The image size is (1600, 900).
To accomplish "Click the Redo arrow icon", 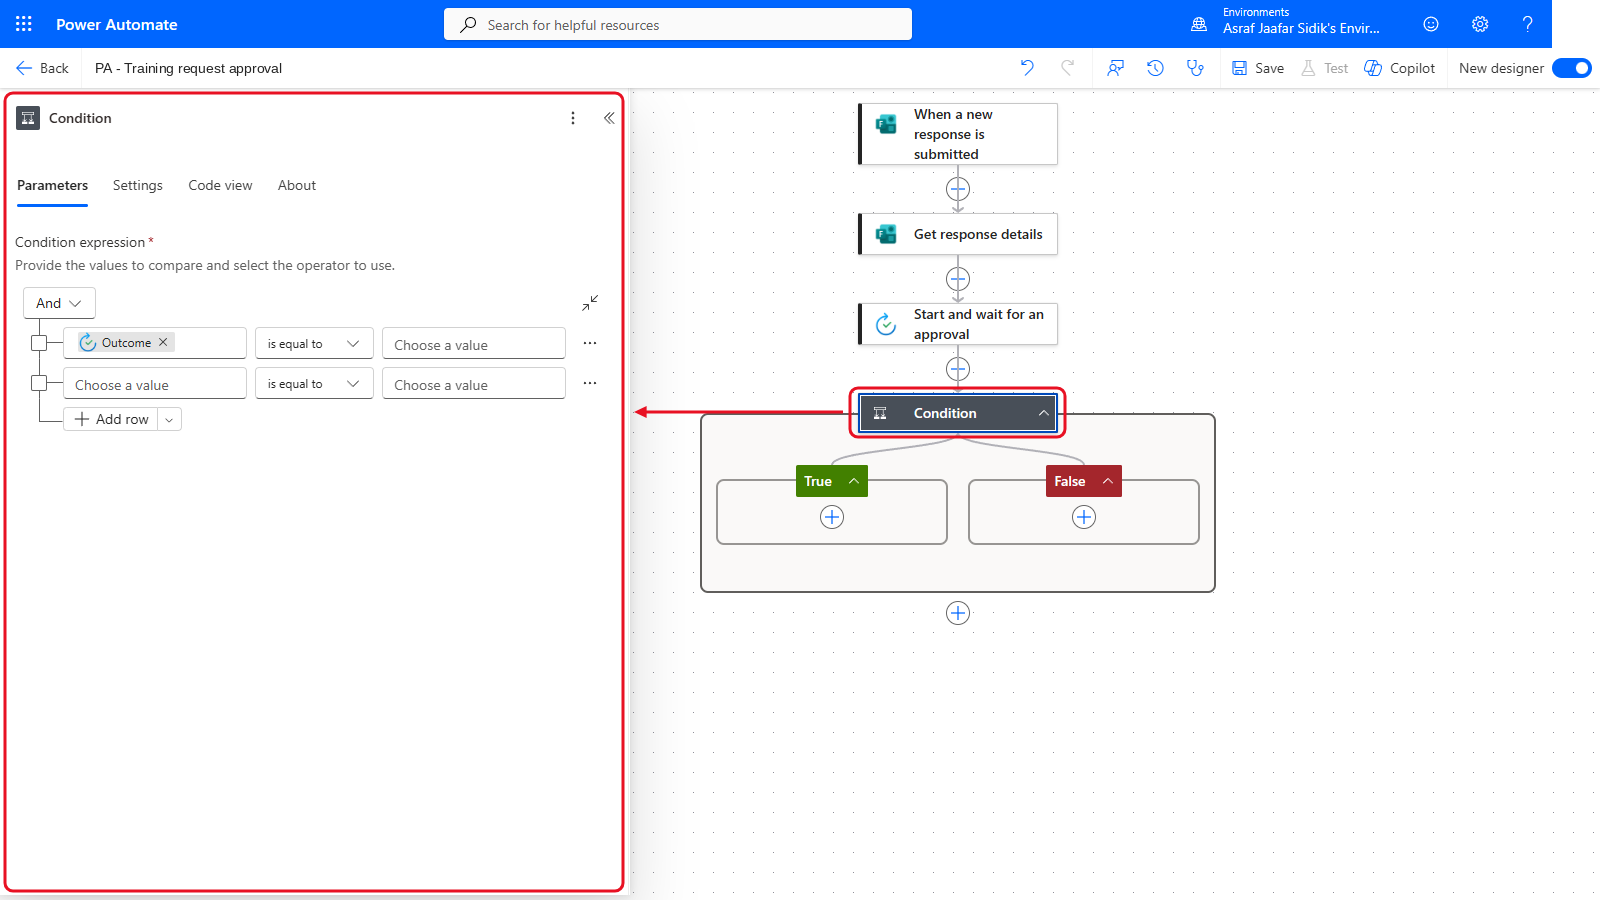I will point(1068,68).
